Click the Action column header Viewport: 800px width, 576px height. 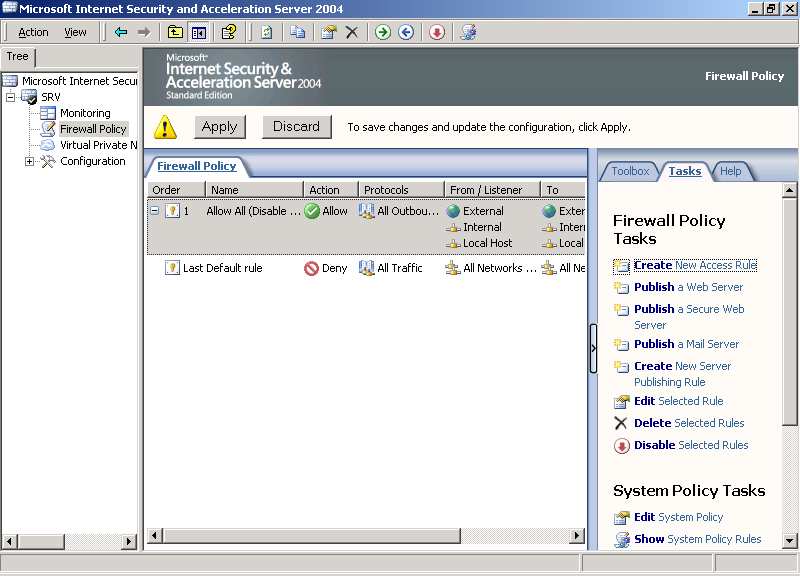[x=331, y=190]
